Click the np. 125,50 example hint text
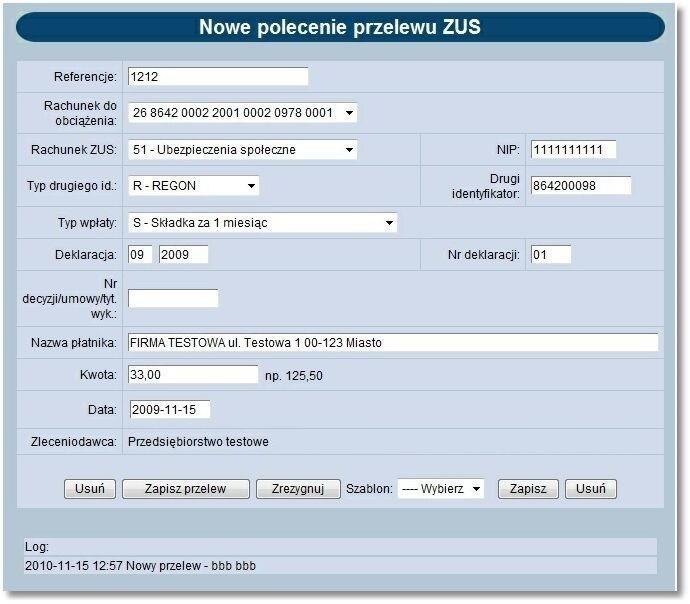 (x=294, y=376)
